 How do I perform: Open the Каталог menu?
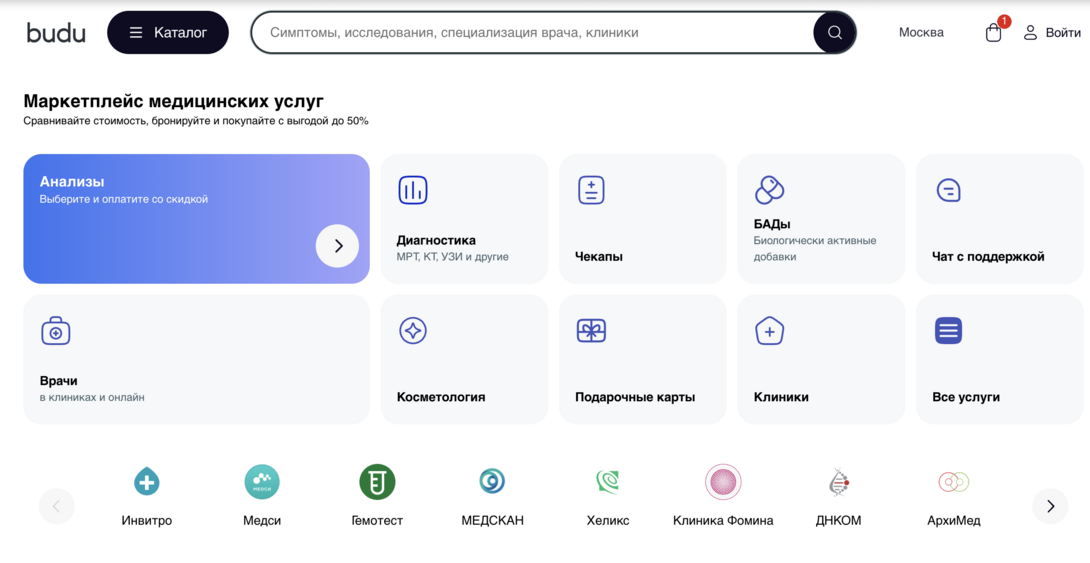click(168, 33)
